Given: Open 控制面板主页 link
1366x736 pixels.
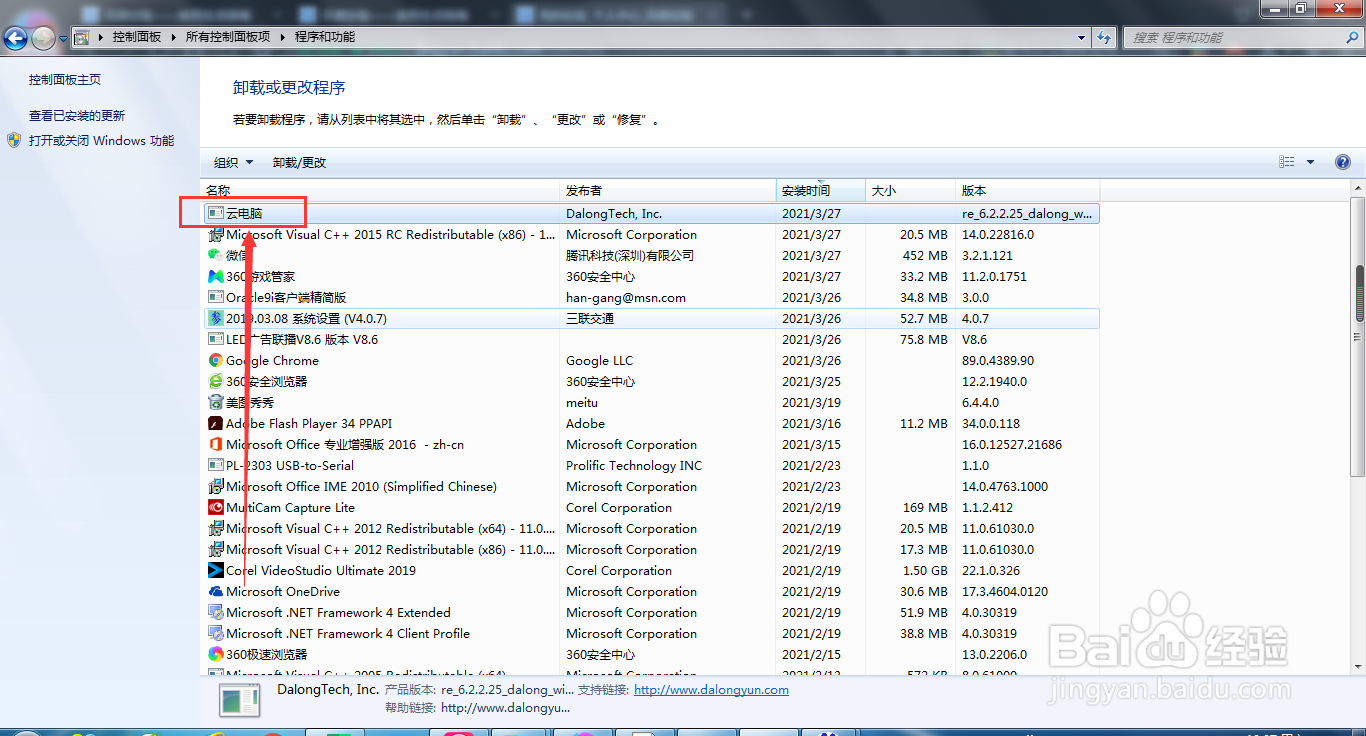Looking at the screenshot, I should point(65,79).
